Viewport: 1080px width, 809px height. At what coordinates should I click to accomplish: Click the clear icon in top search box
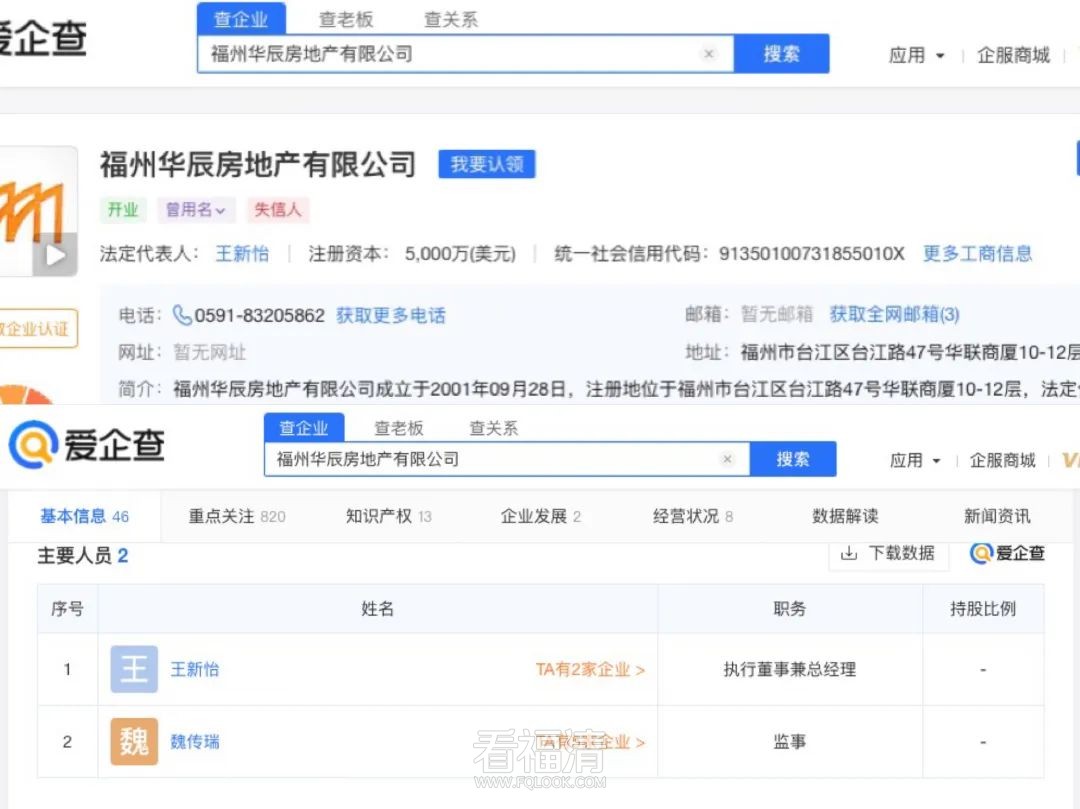709,54
